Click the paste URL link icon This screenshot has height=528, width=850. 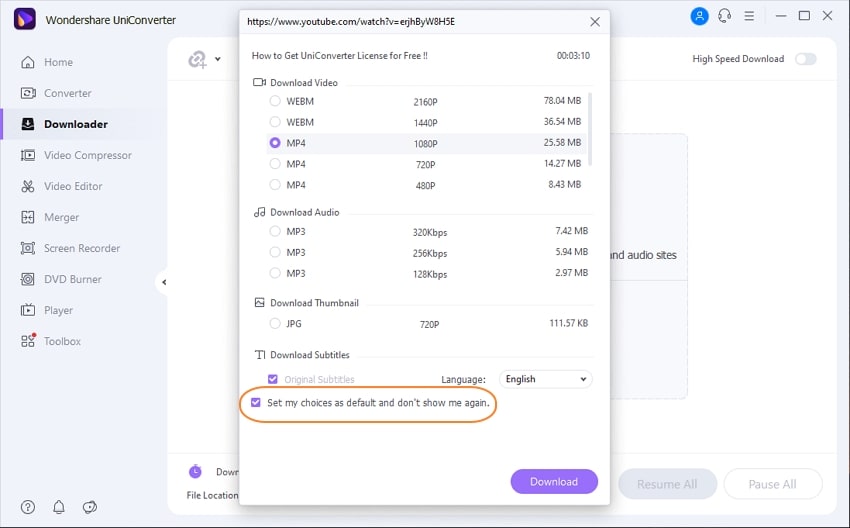[x=197, y=59]
